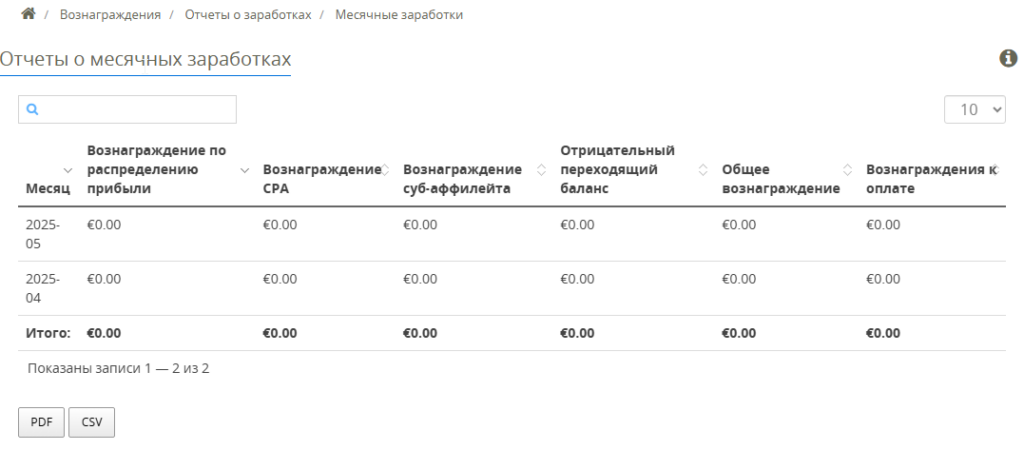Sort by Вознаграждение по распределению прибыли arrow
Image resolution: width=1024 pixels, height=450 pixels.
tap(245, 170)
